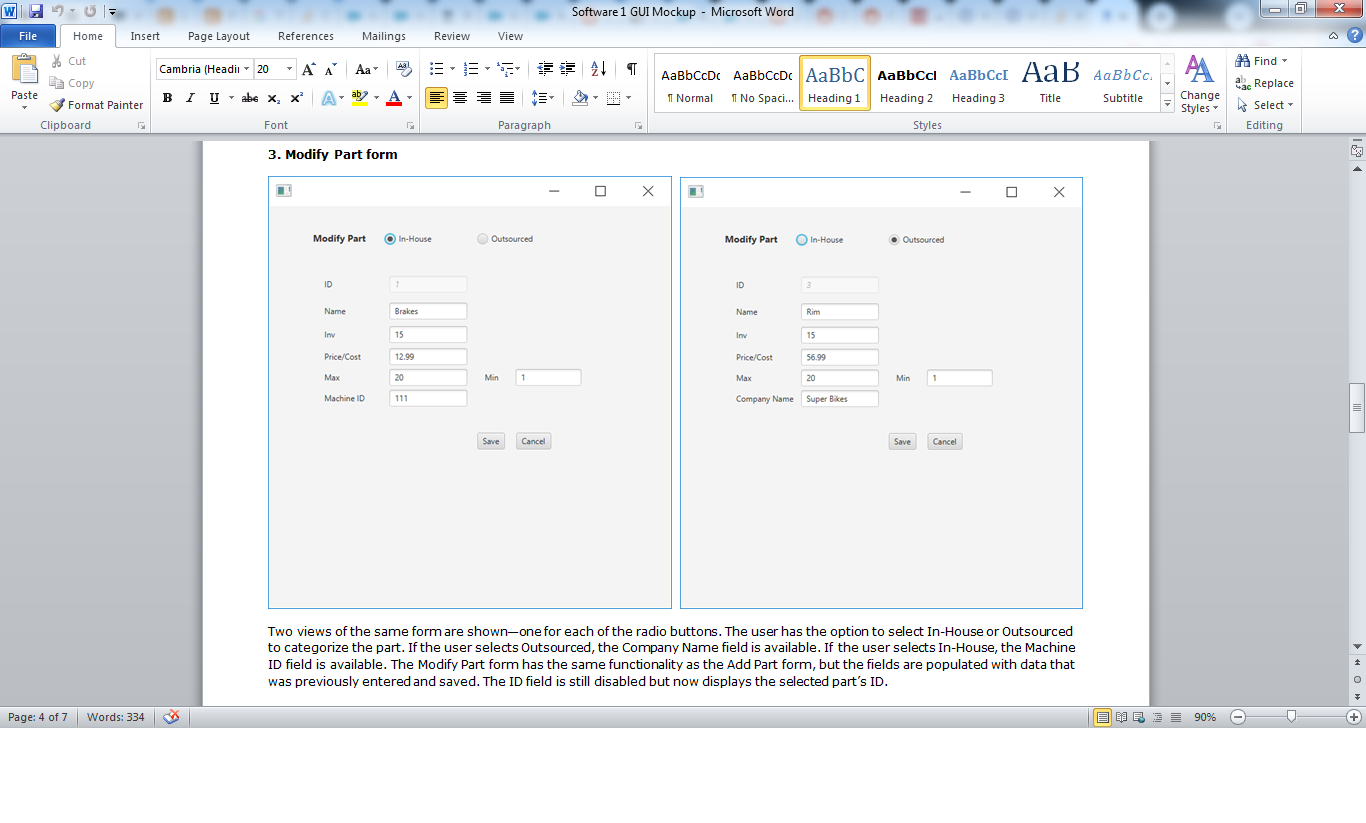Click the Words: 334 count in status bar
The width and height of the screenshot is (1366, 823).
[116, 717]
